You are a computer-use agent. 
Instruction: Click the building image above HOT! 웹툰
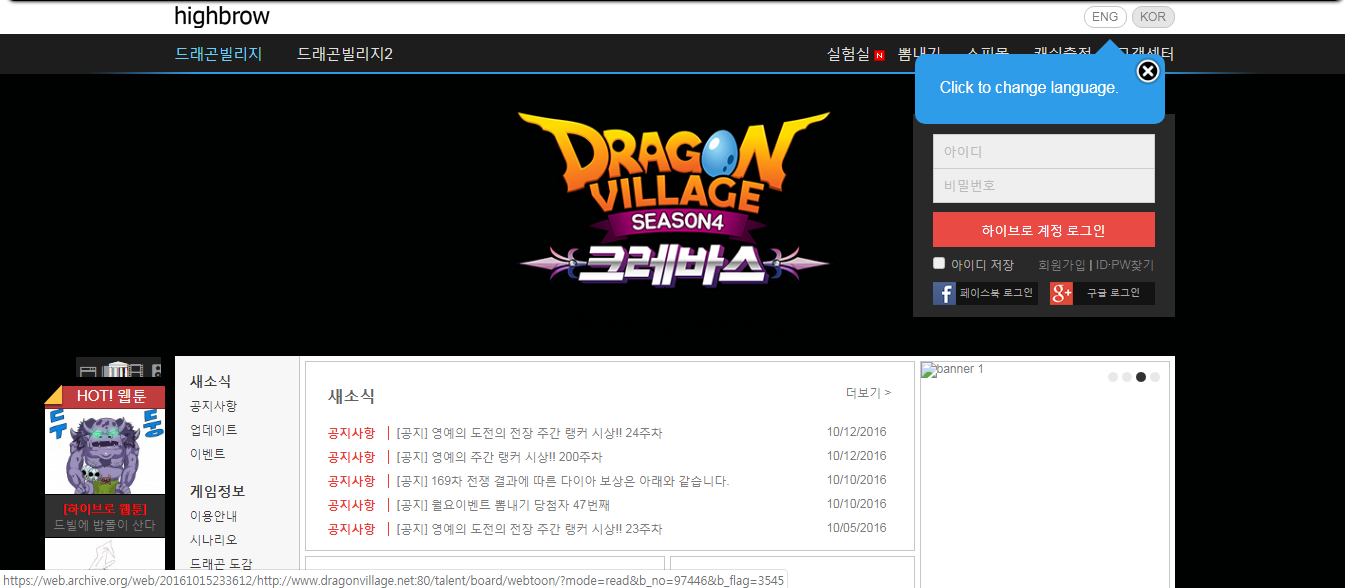(118, 368)
